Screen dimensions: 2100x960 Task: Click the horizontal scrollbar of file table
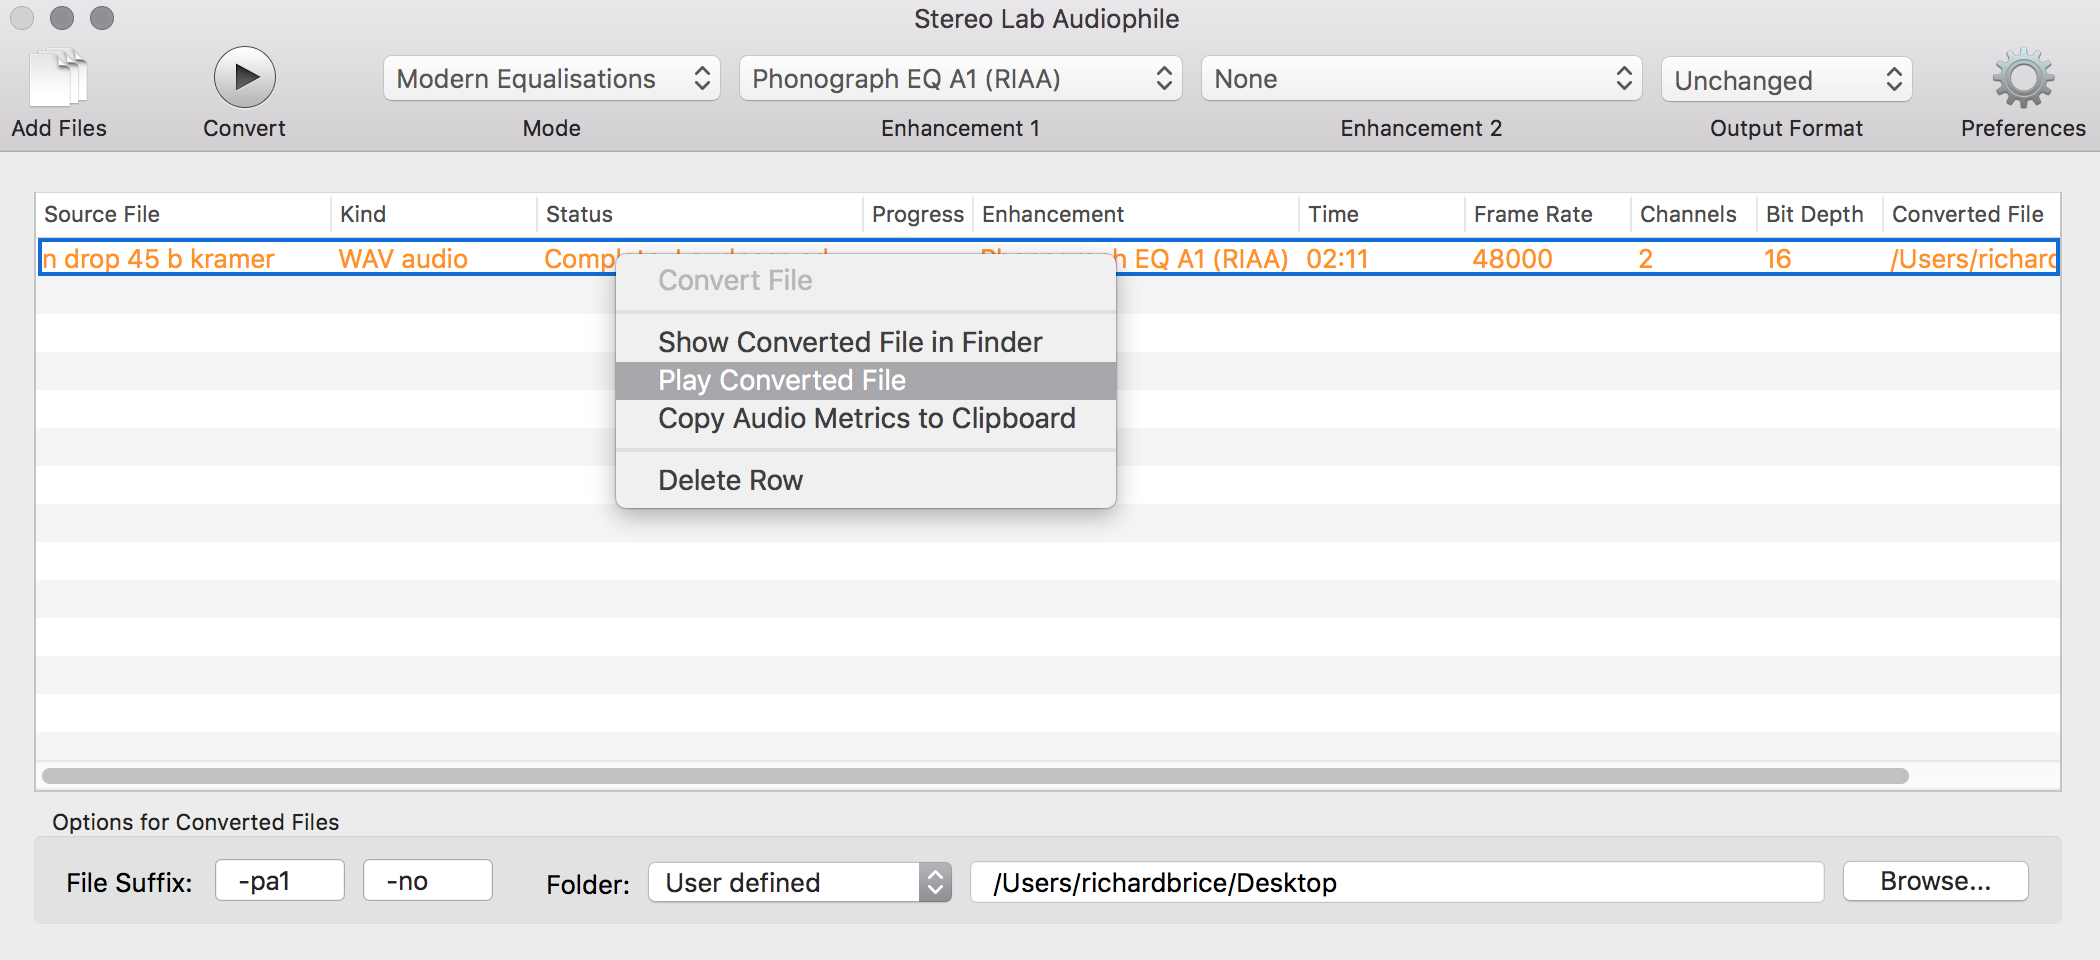click(975, 776)
